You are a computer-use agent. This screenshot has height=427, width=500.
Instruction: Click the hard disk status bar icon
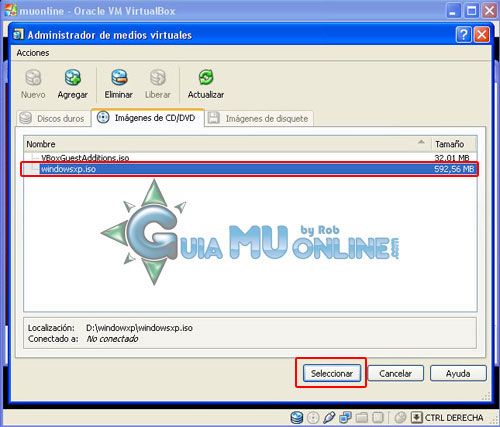[296, 417]
